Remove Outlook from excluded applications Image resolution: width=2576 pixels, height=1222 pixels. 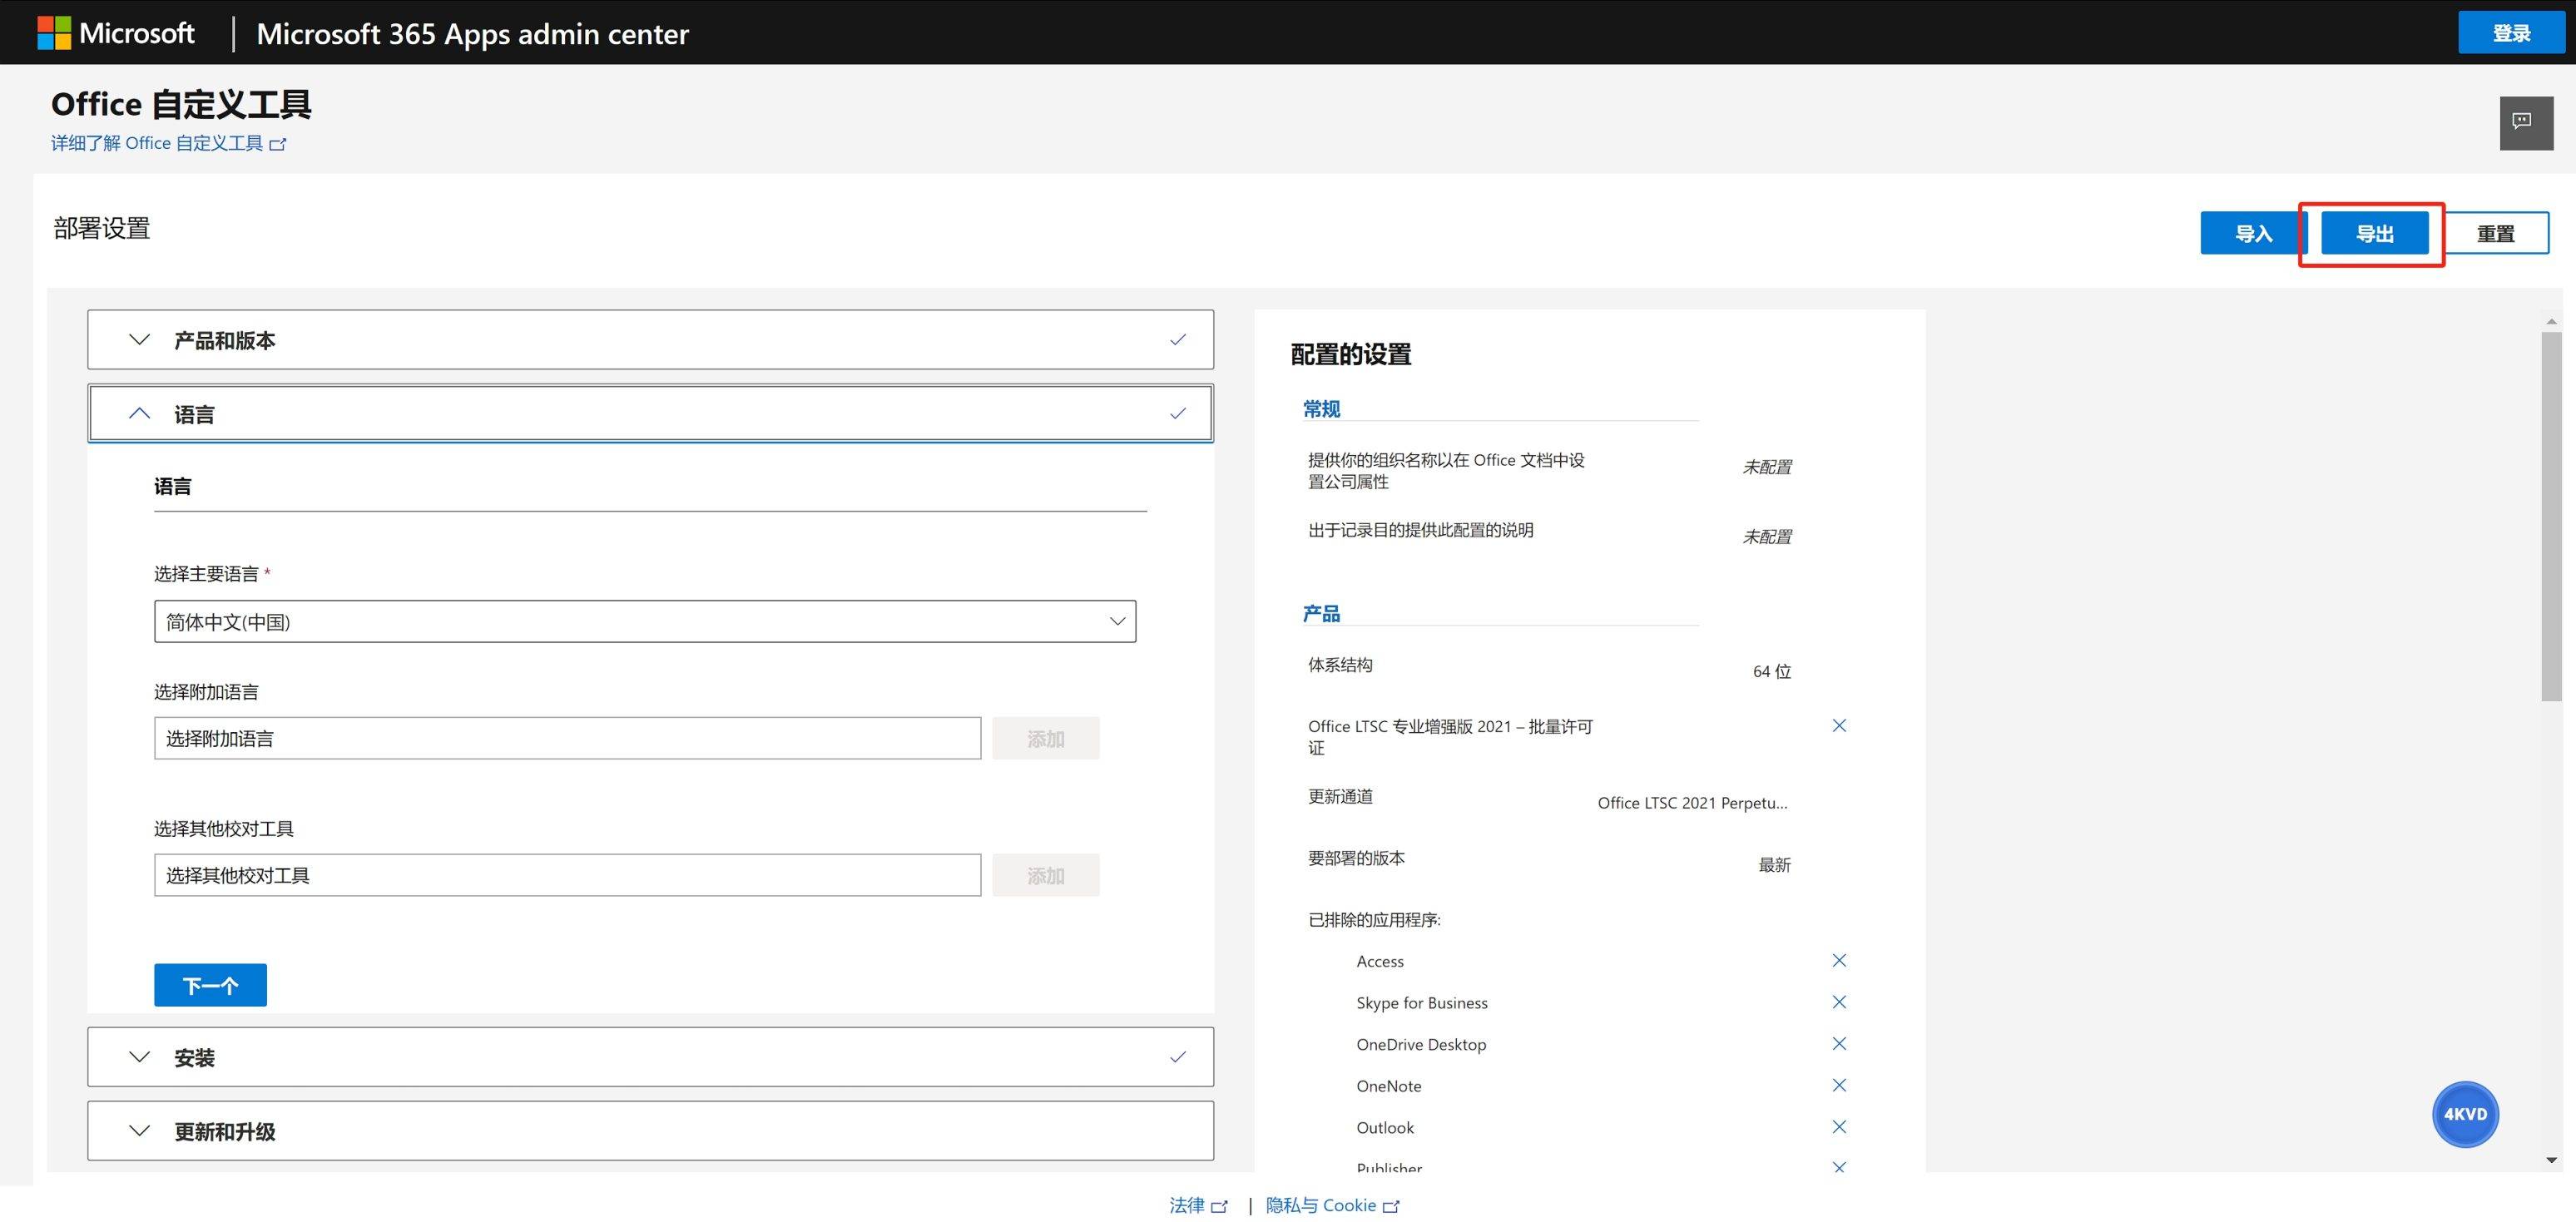pos(1838,1127)
